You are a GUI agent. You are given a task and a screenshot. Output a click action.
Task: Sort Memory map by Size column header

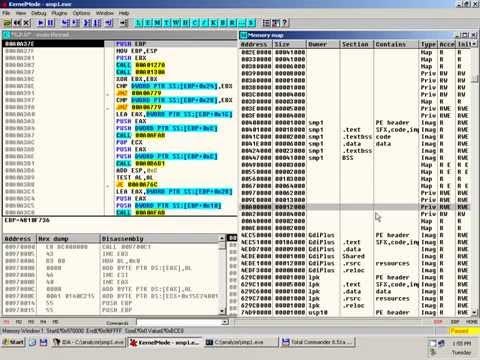[x=289, y=44]
